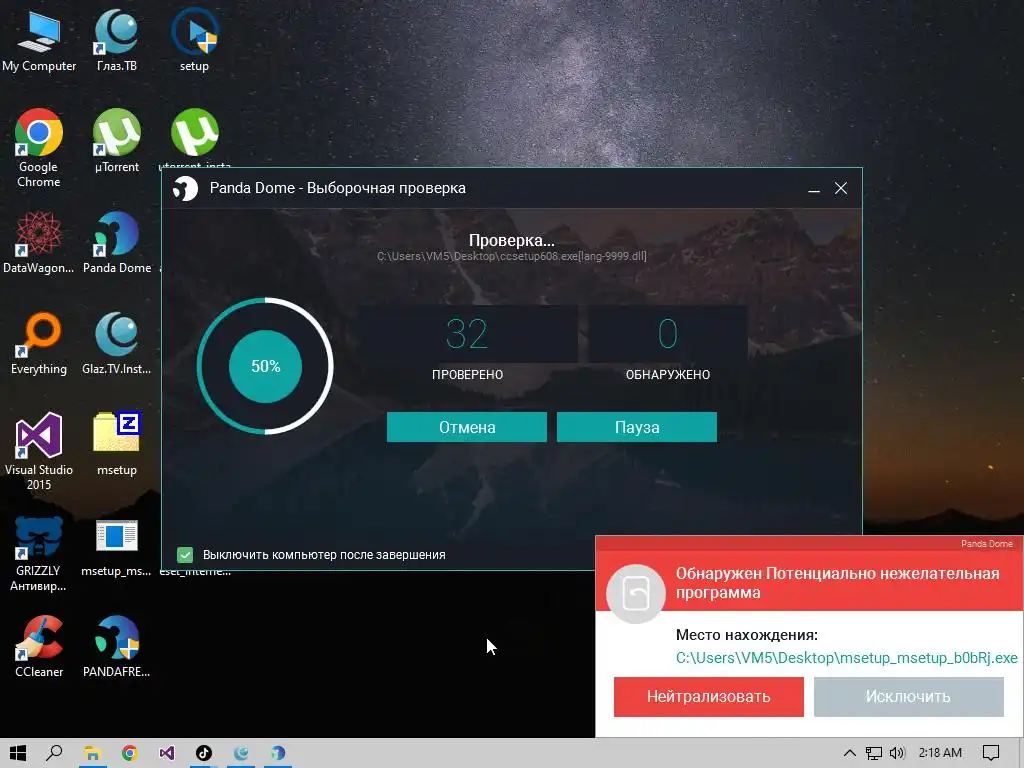Click Исключить to exclude the file

pos(908,697)
